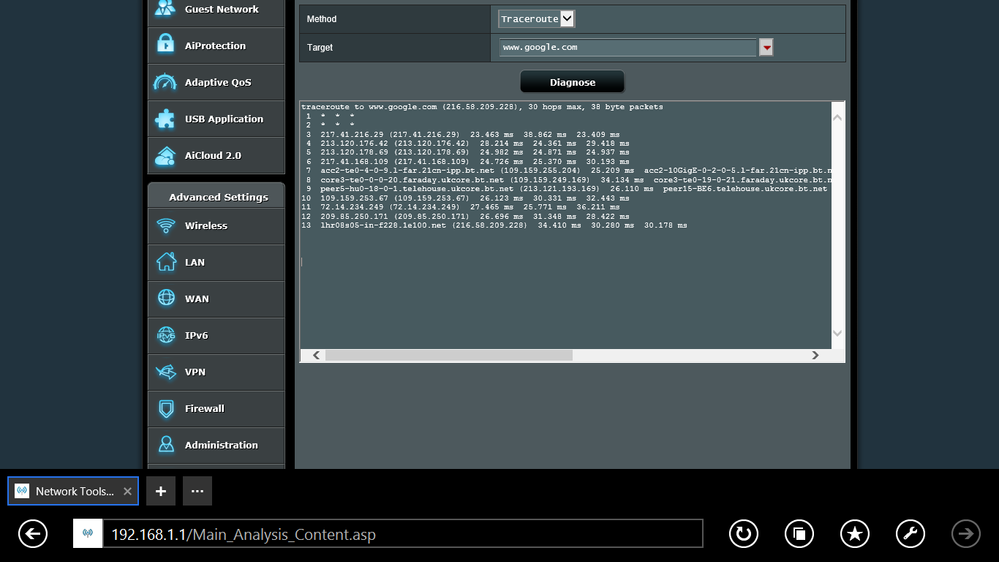Expand the Method Traceroute dropdown
The image size is (999, 562).
(x=536, y=19)
